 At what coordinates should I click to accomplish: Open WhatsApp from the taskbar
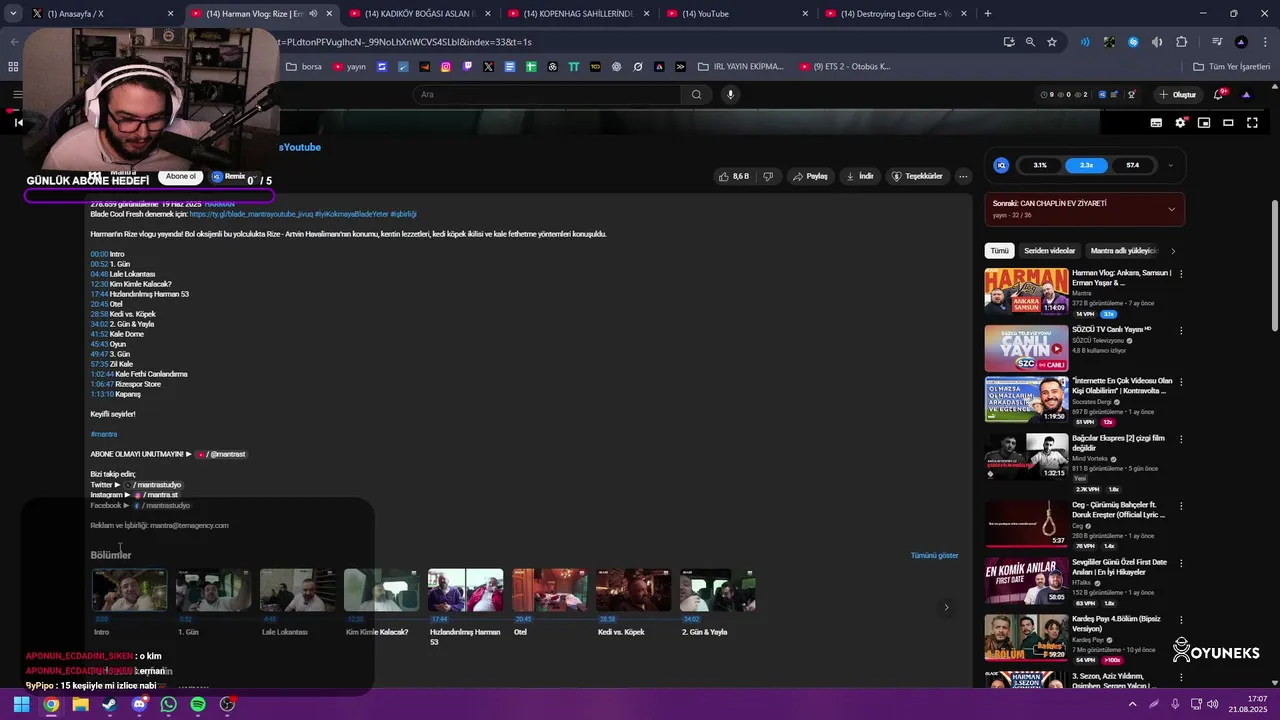click(168, 704)
